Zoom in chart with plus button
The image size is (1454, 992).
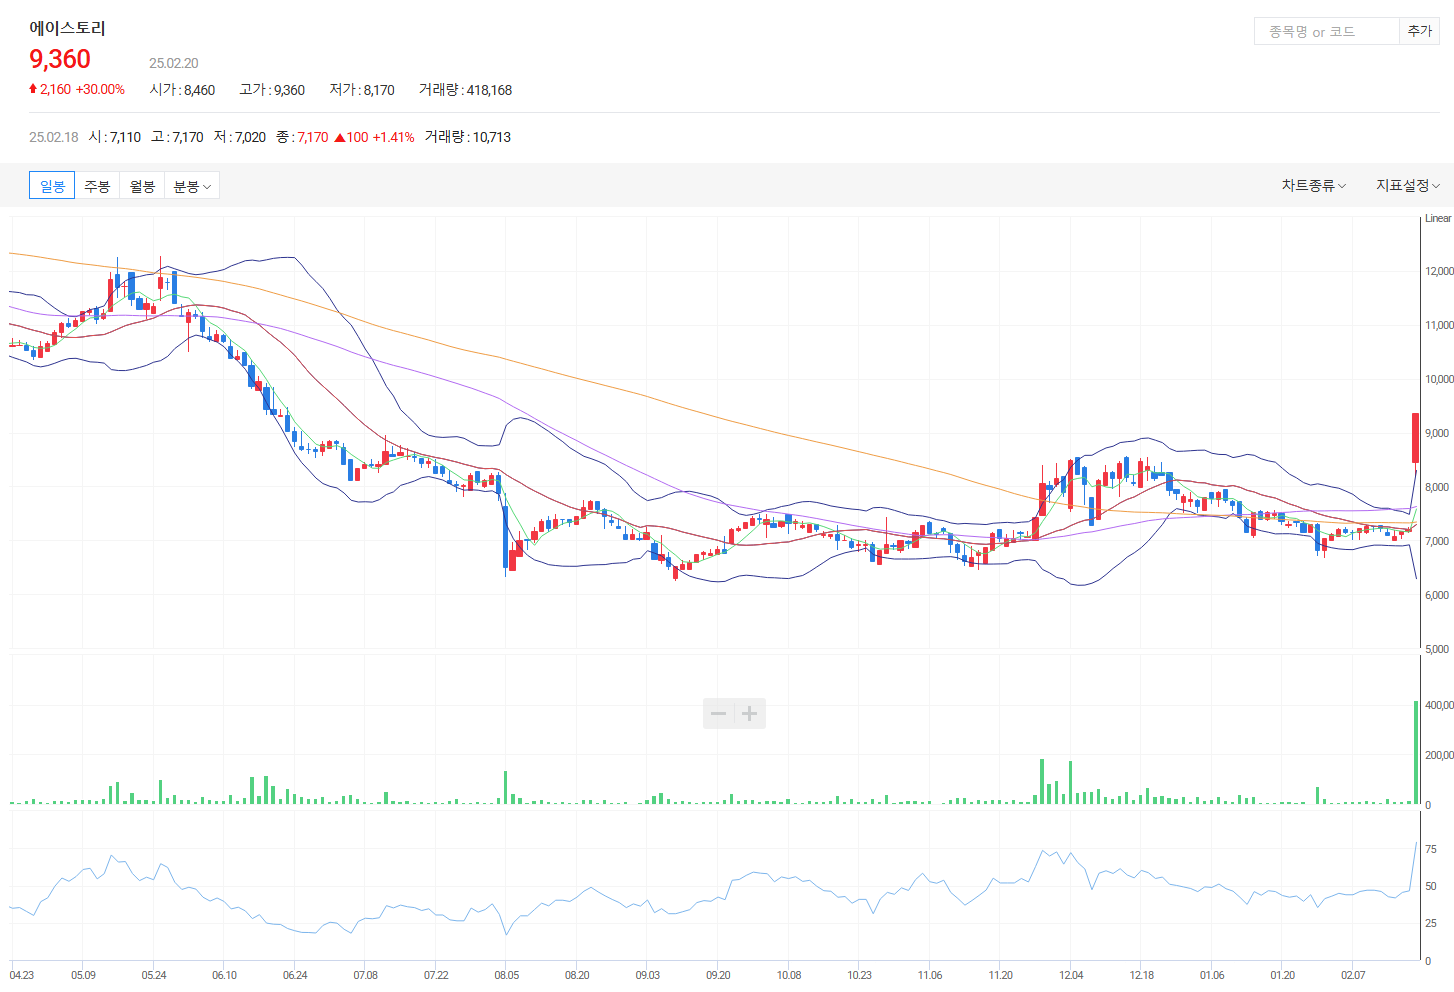(750, 713)
